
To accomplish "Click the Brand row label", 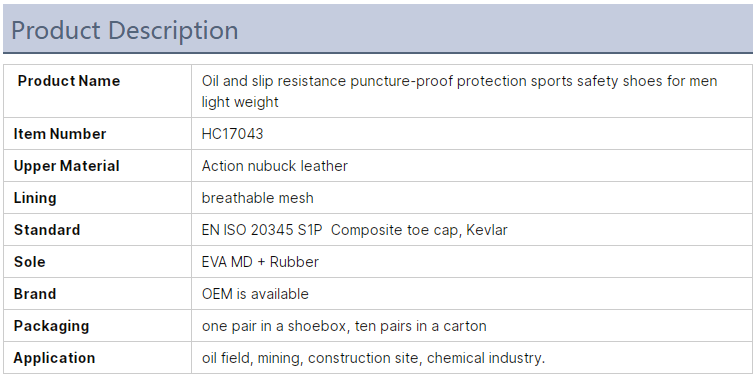I will click(35, 294).
